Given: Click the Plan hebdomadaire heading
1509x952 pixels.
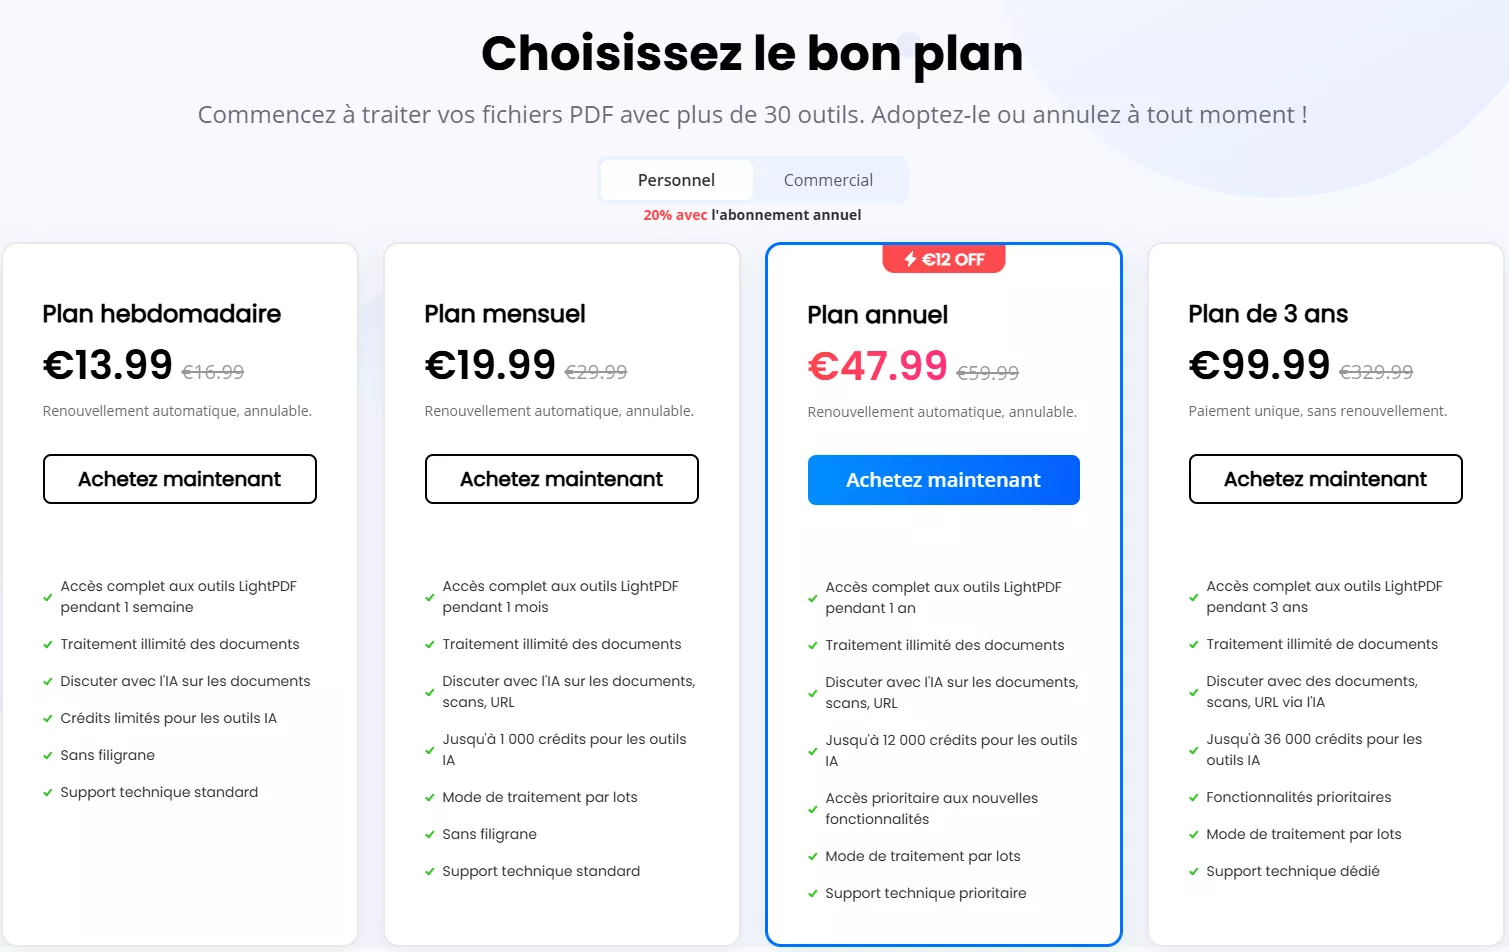Looking at the screenshot, I should pyautogui.click(x=161, y=314).
